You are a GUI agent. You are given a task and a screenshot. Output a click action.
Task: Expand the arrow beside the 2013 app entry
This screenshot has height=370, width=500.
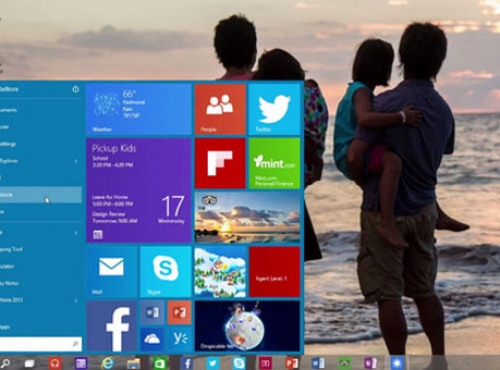click(76, 300)
